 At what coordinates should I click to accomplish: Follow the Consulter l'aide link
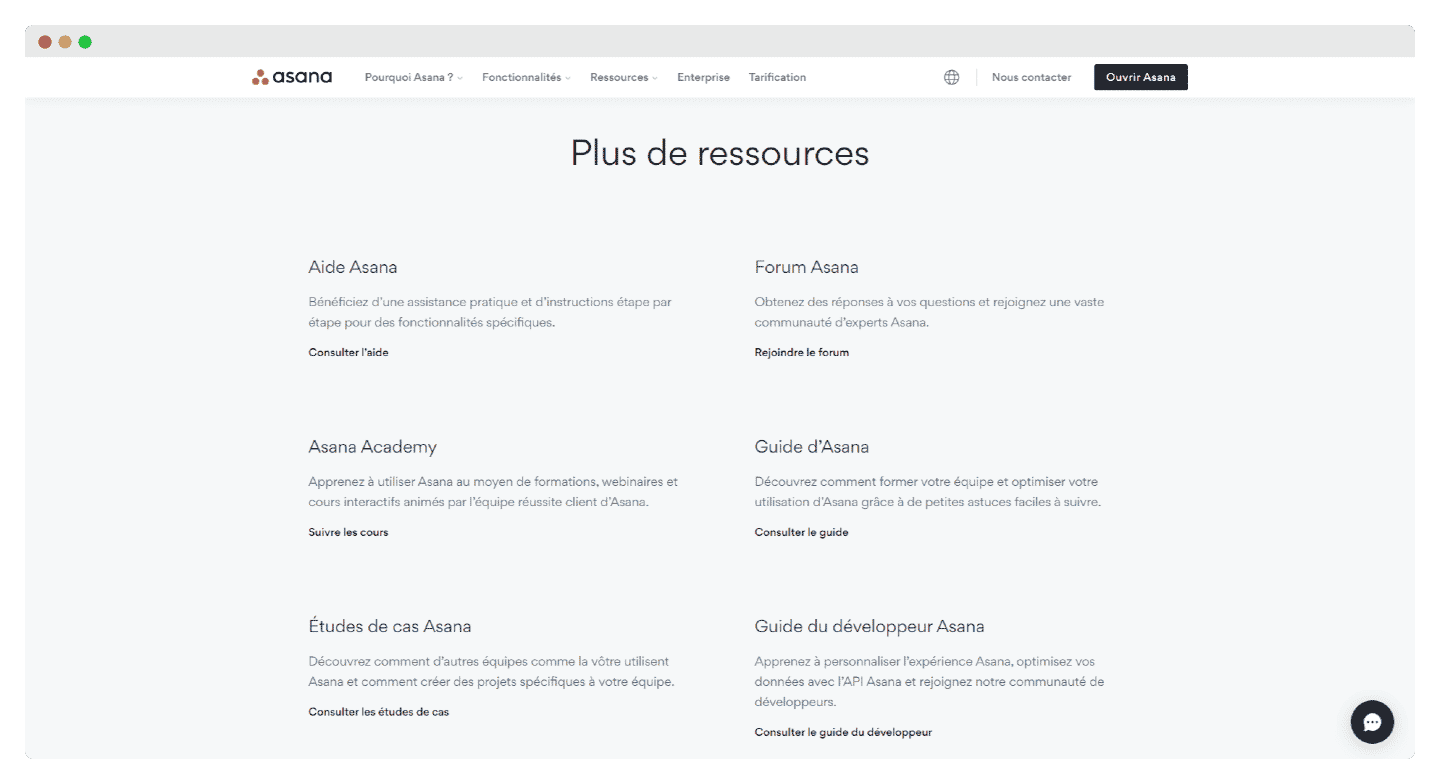pyautogui.click(x=348, y=352)
